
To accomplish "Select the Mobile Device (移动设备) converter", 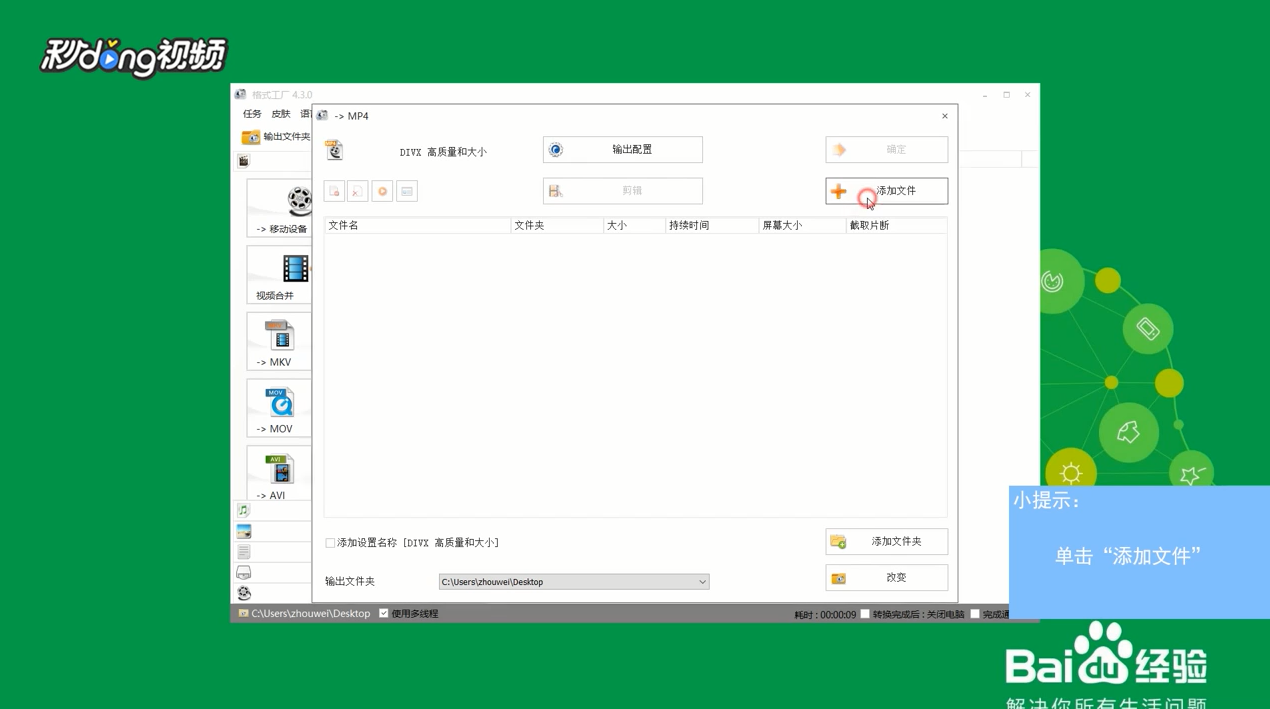I will tap(279, 208).
